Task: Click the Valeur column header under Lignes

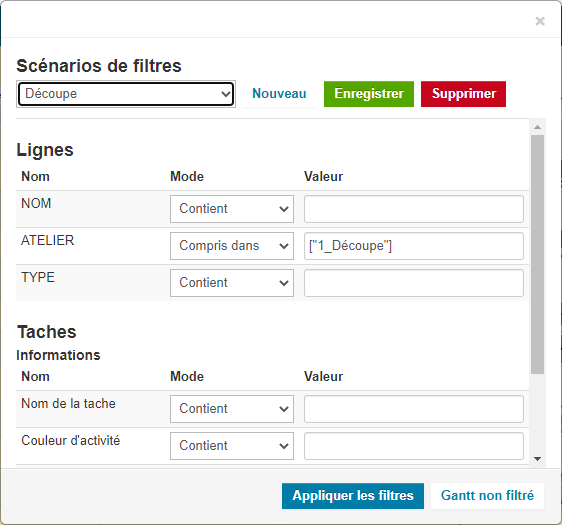Action: (323, 176)
